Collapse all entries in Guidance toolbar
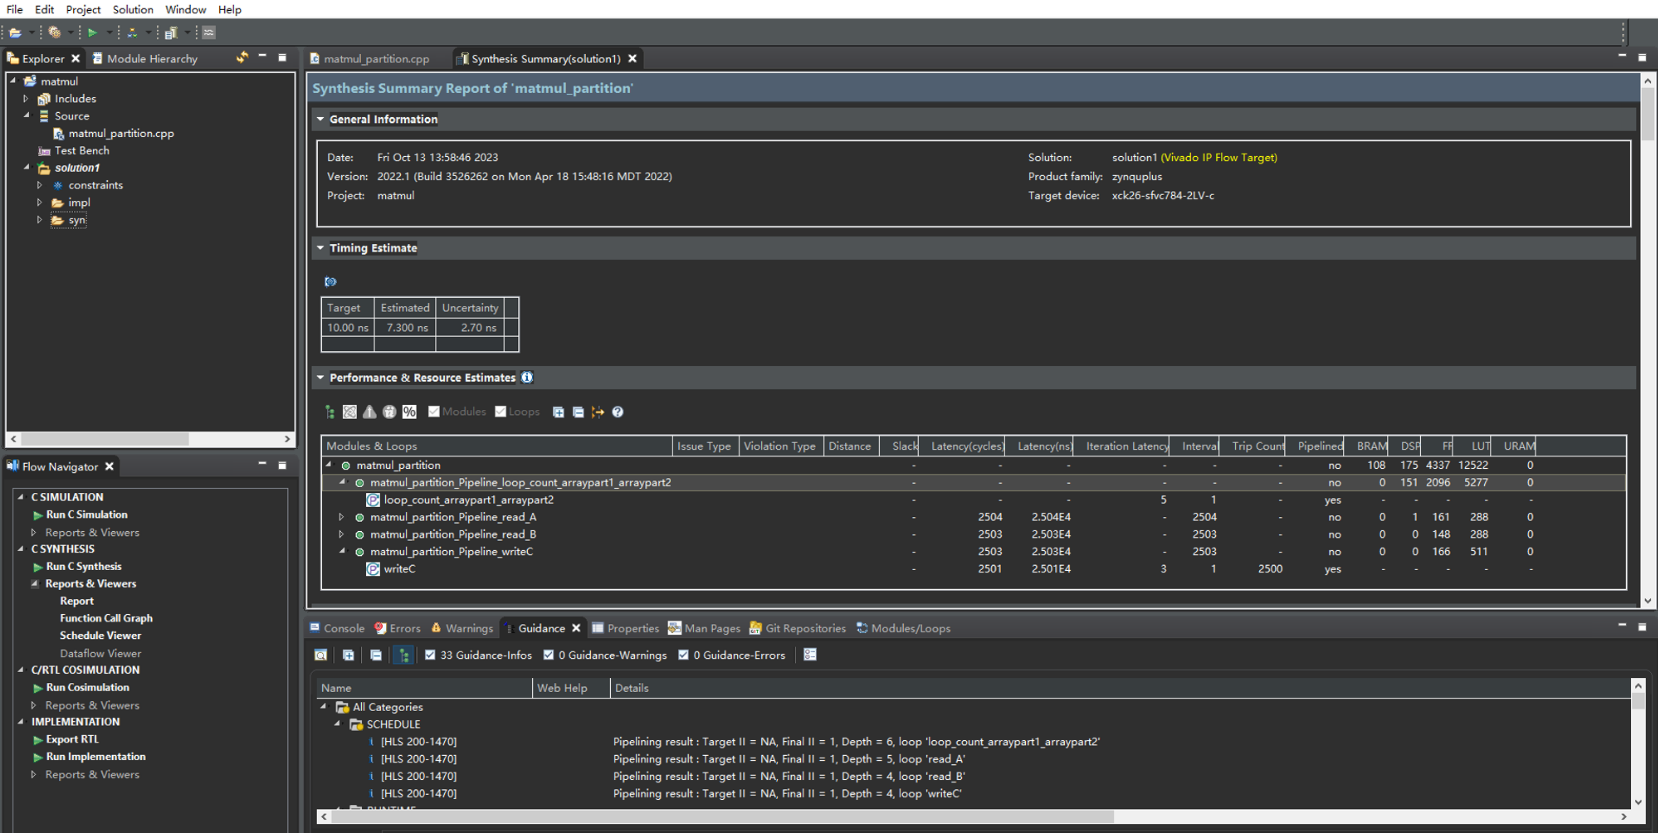 pos(376,655)
